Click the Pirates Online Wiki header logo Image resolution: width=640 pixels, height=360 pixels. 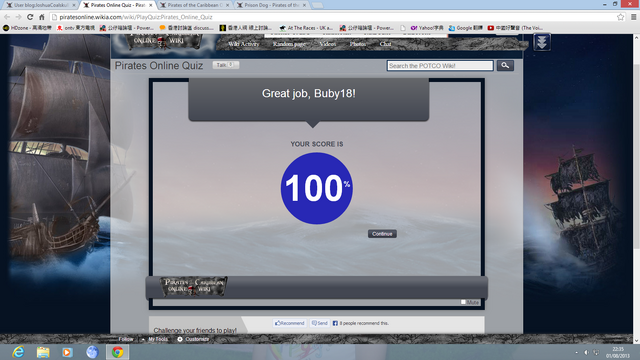coord(163,42)
